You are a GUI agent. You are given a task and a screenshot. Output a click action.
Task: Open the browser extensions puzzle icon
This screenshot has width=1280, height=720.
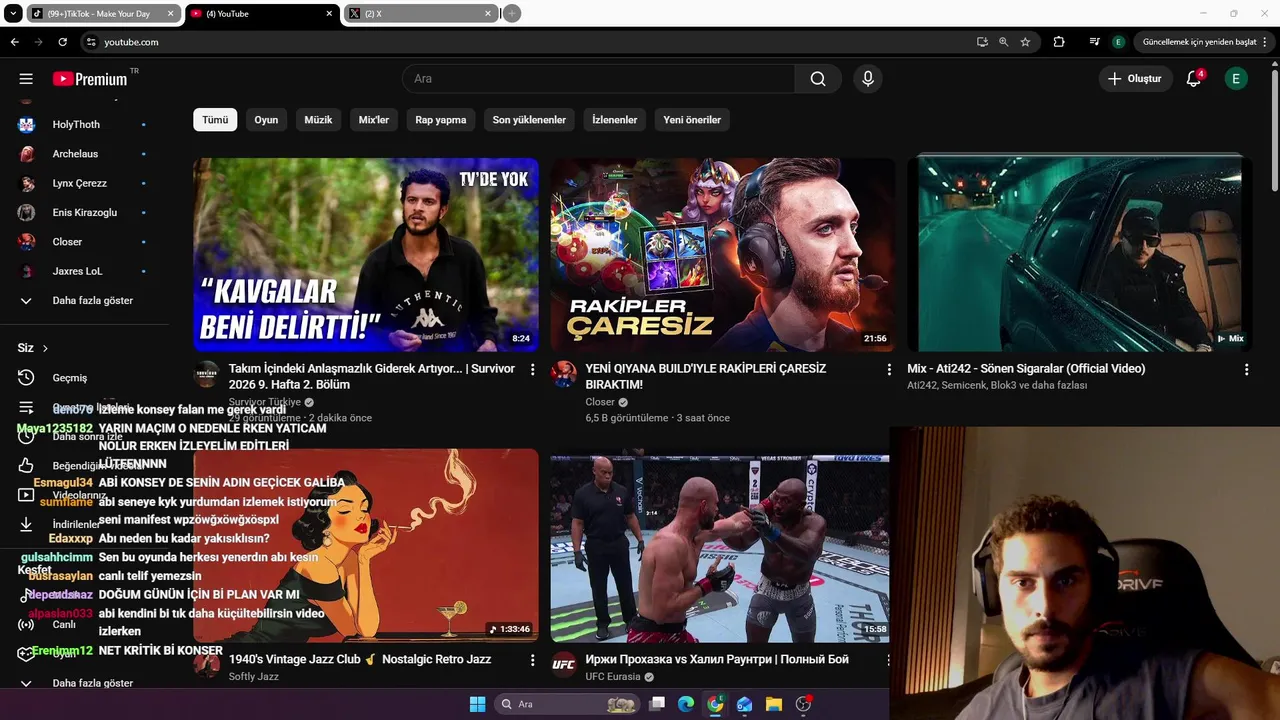[1059, 42]
